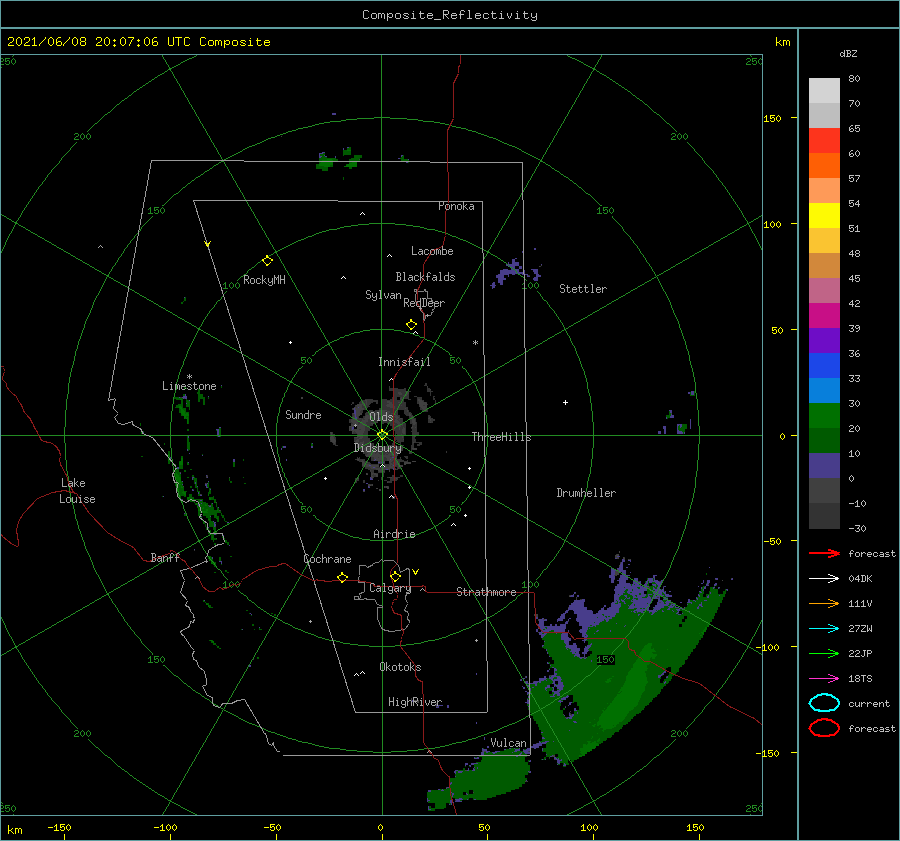900x841 pixels.
Task: Click the yellow diamond marker inside Calgary
Action: pyautogui.click(x=395, y=576)
